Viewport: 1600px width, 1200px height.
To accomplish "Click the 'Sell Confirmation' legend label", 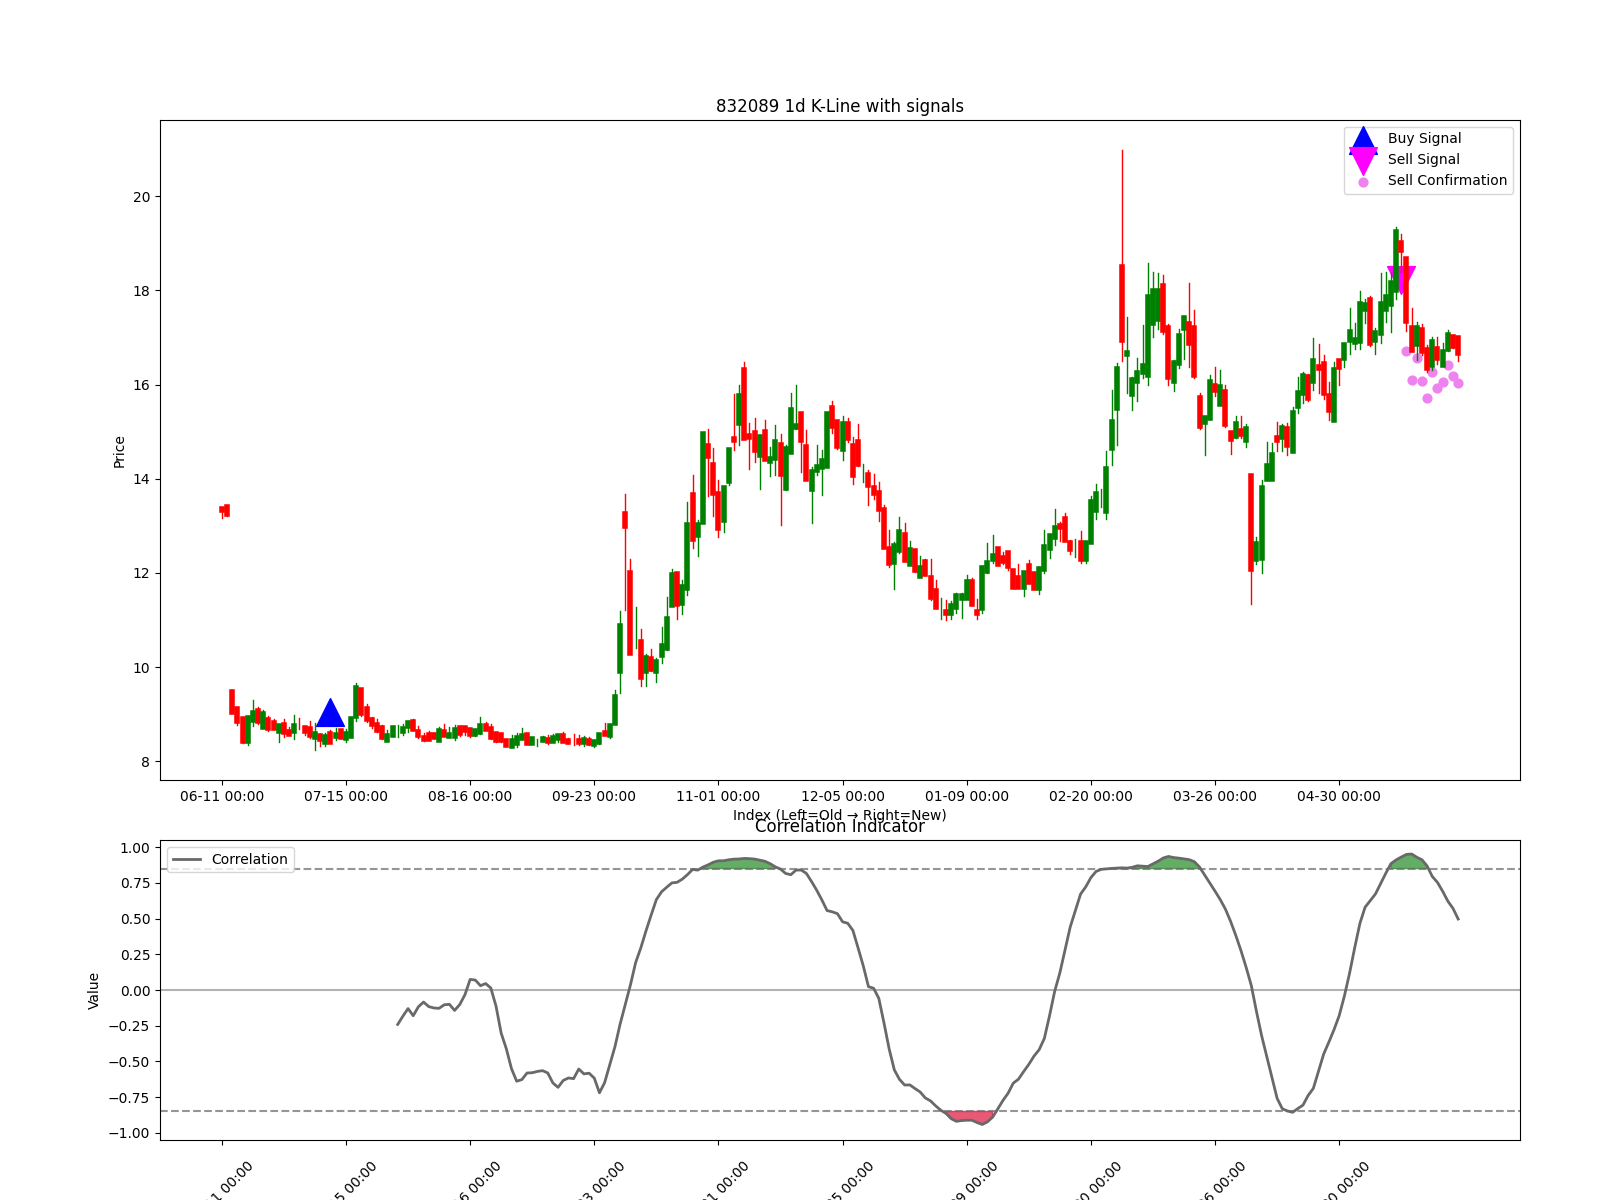I will point(1447,181).
